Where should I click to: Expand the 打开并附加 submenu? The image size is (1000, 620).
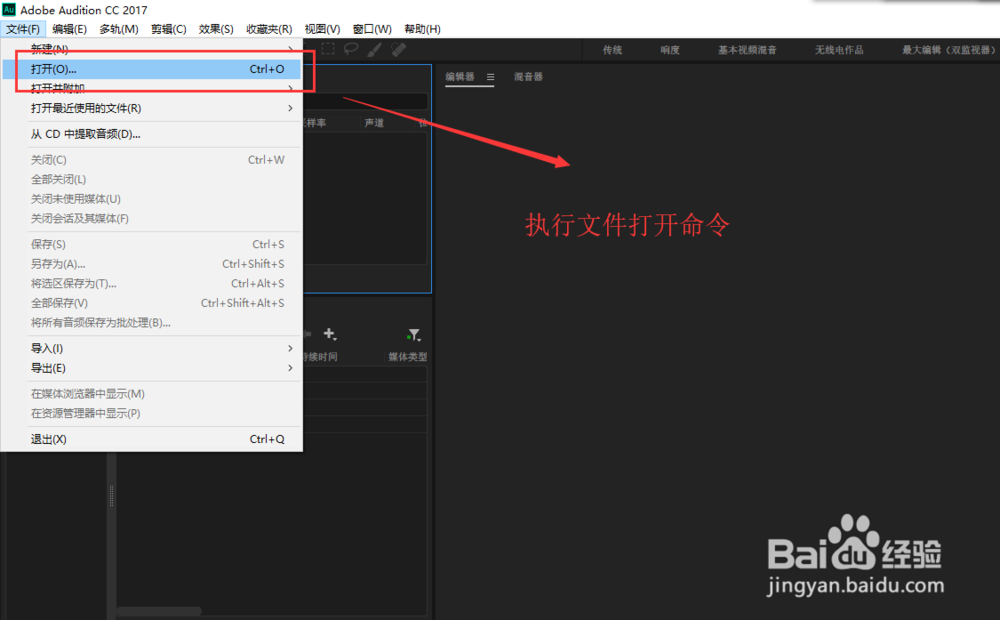(x=152, y=88)
